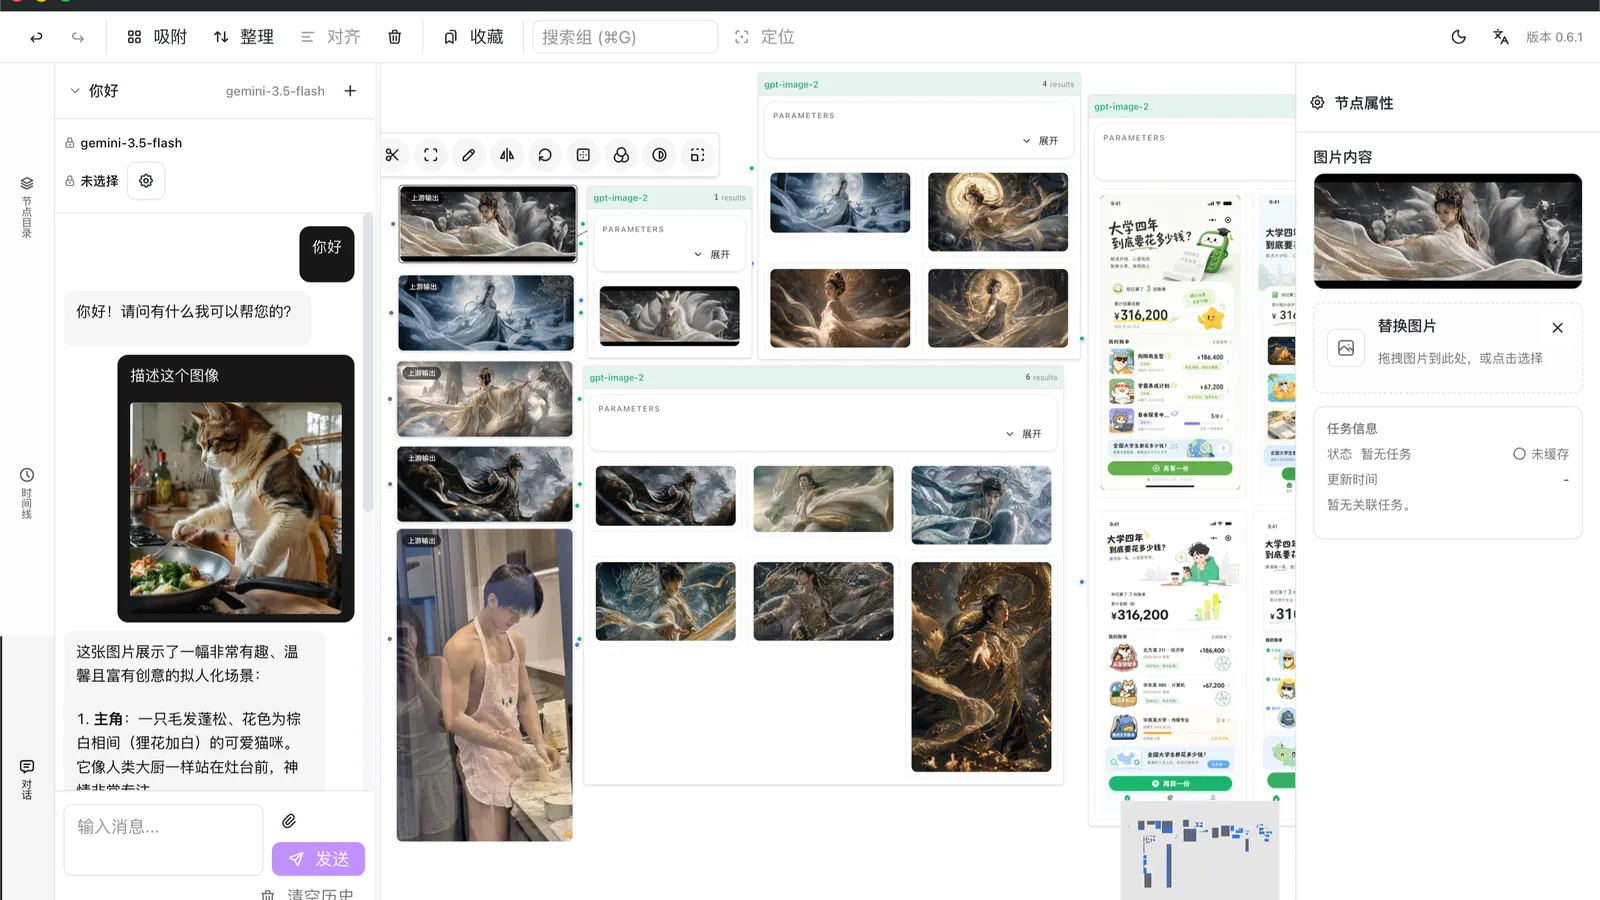This screenshot has height=900, width=1600.
Task: Switch to the 节点目录 sidebar tab
Action: click(x=27, y=207)
